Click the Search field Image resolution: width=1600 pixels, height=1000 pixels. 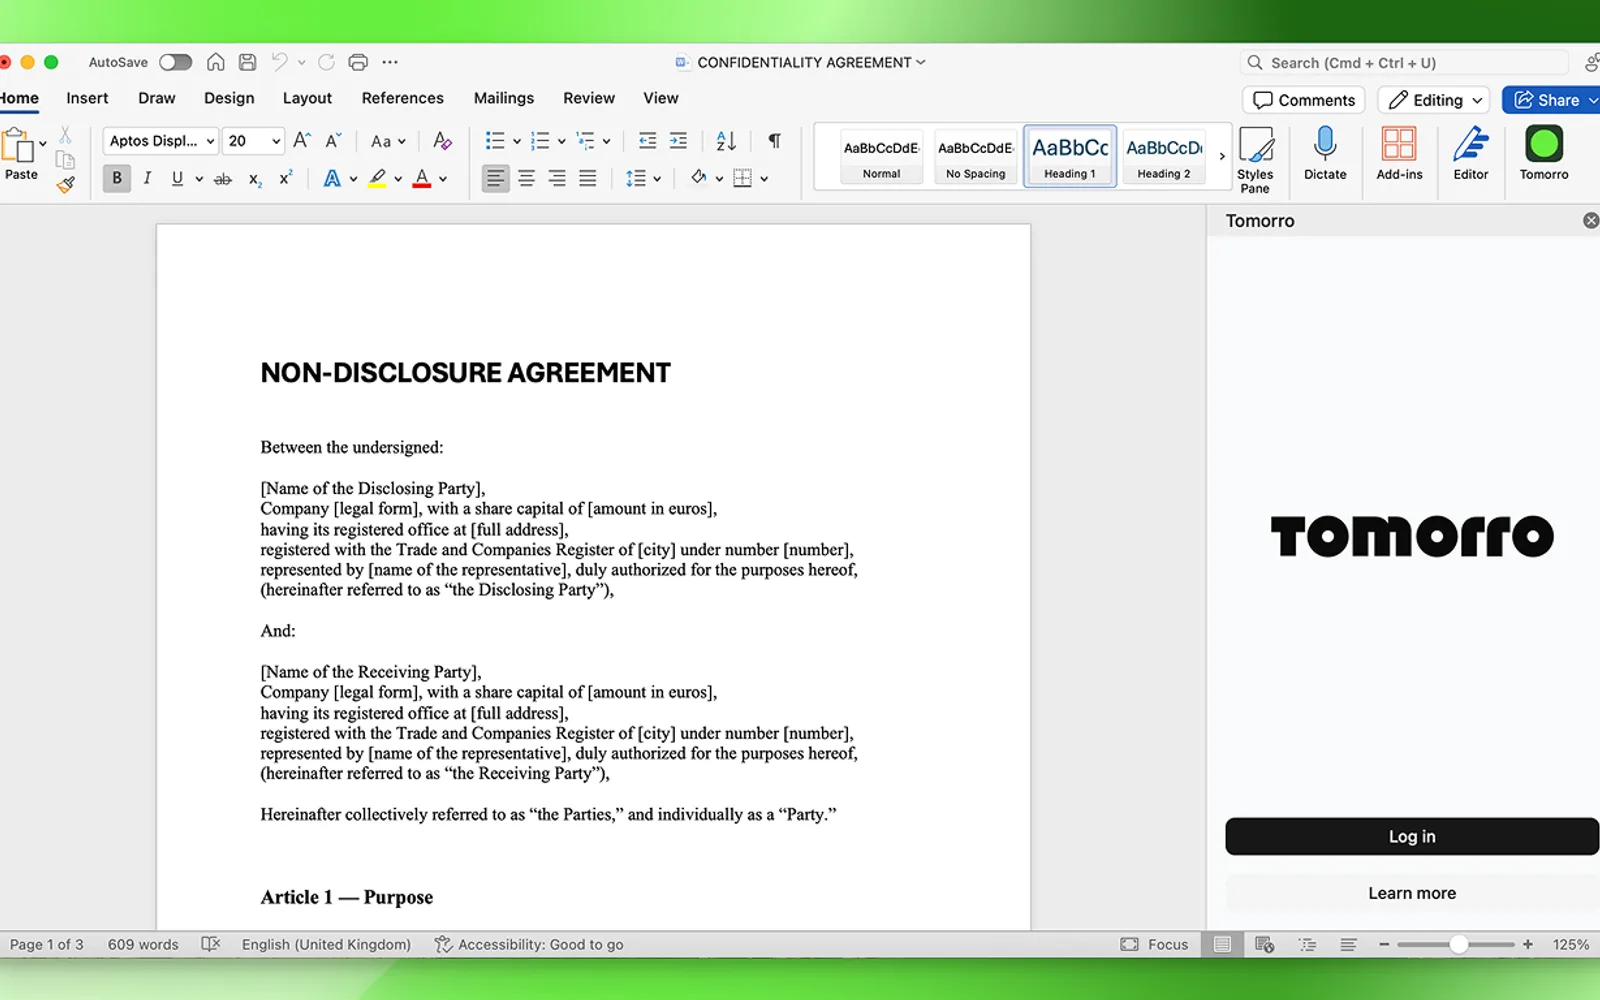tap(1404, 62)
